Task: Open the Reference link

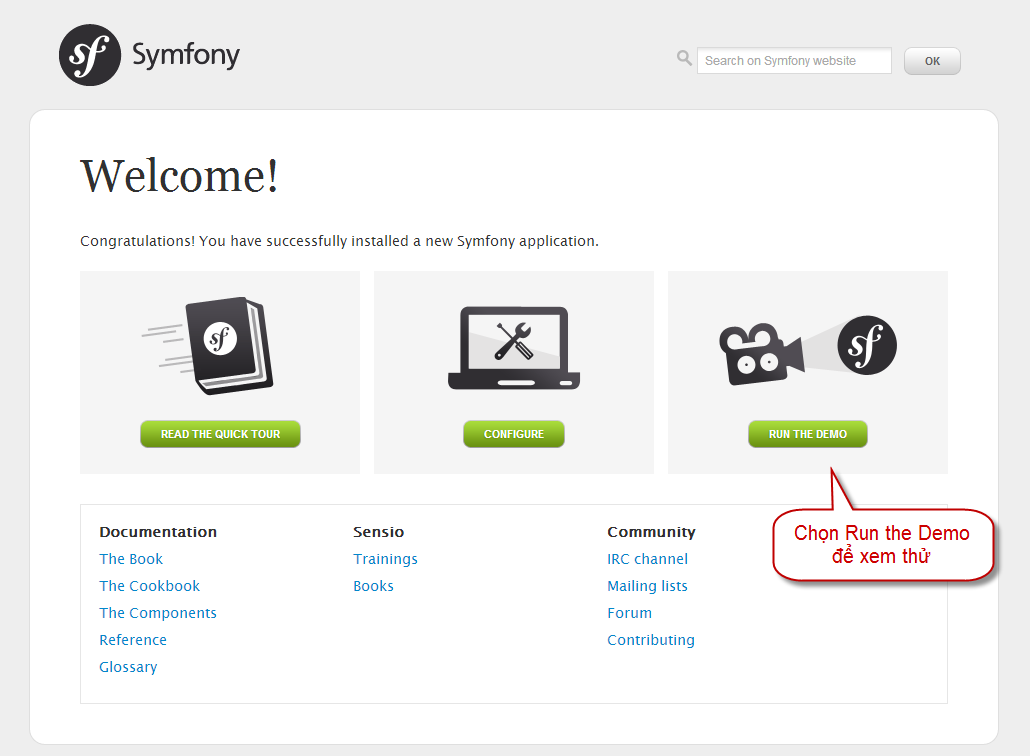Action: pos(133,640)
